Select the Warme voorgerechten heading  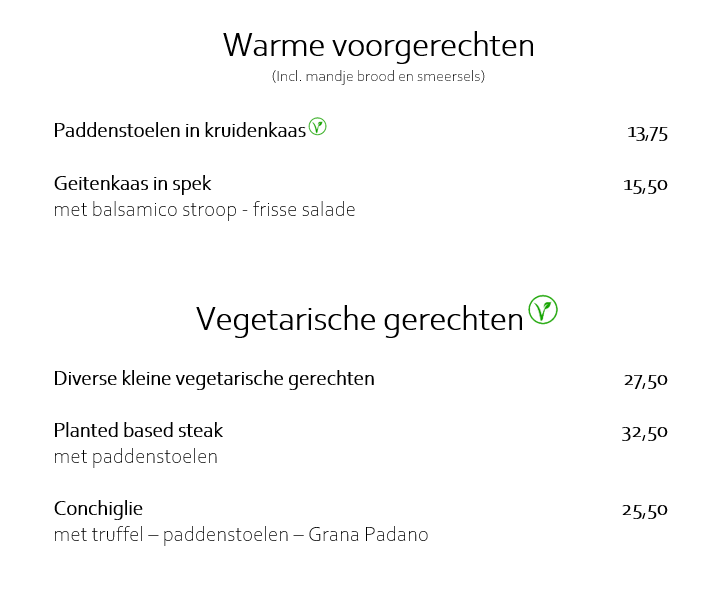click(x=378, y=46)
